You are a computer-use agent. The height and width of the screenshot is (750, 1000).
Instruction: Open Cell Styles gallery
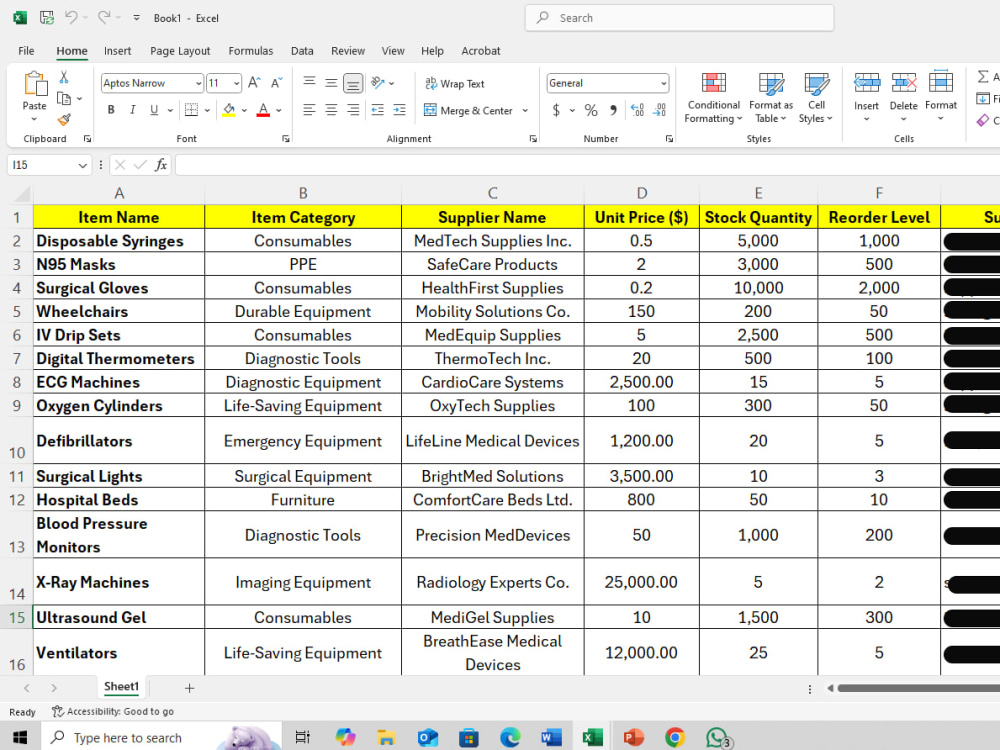click(816, 98)
